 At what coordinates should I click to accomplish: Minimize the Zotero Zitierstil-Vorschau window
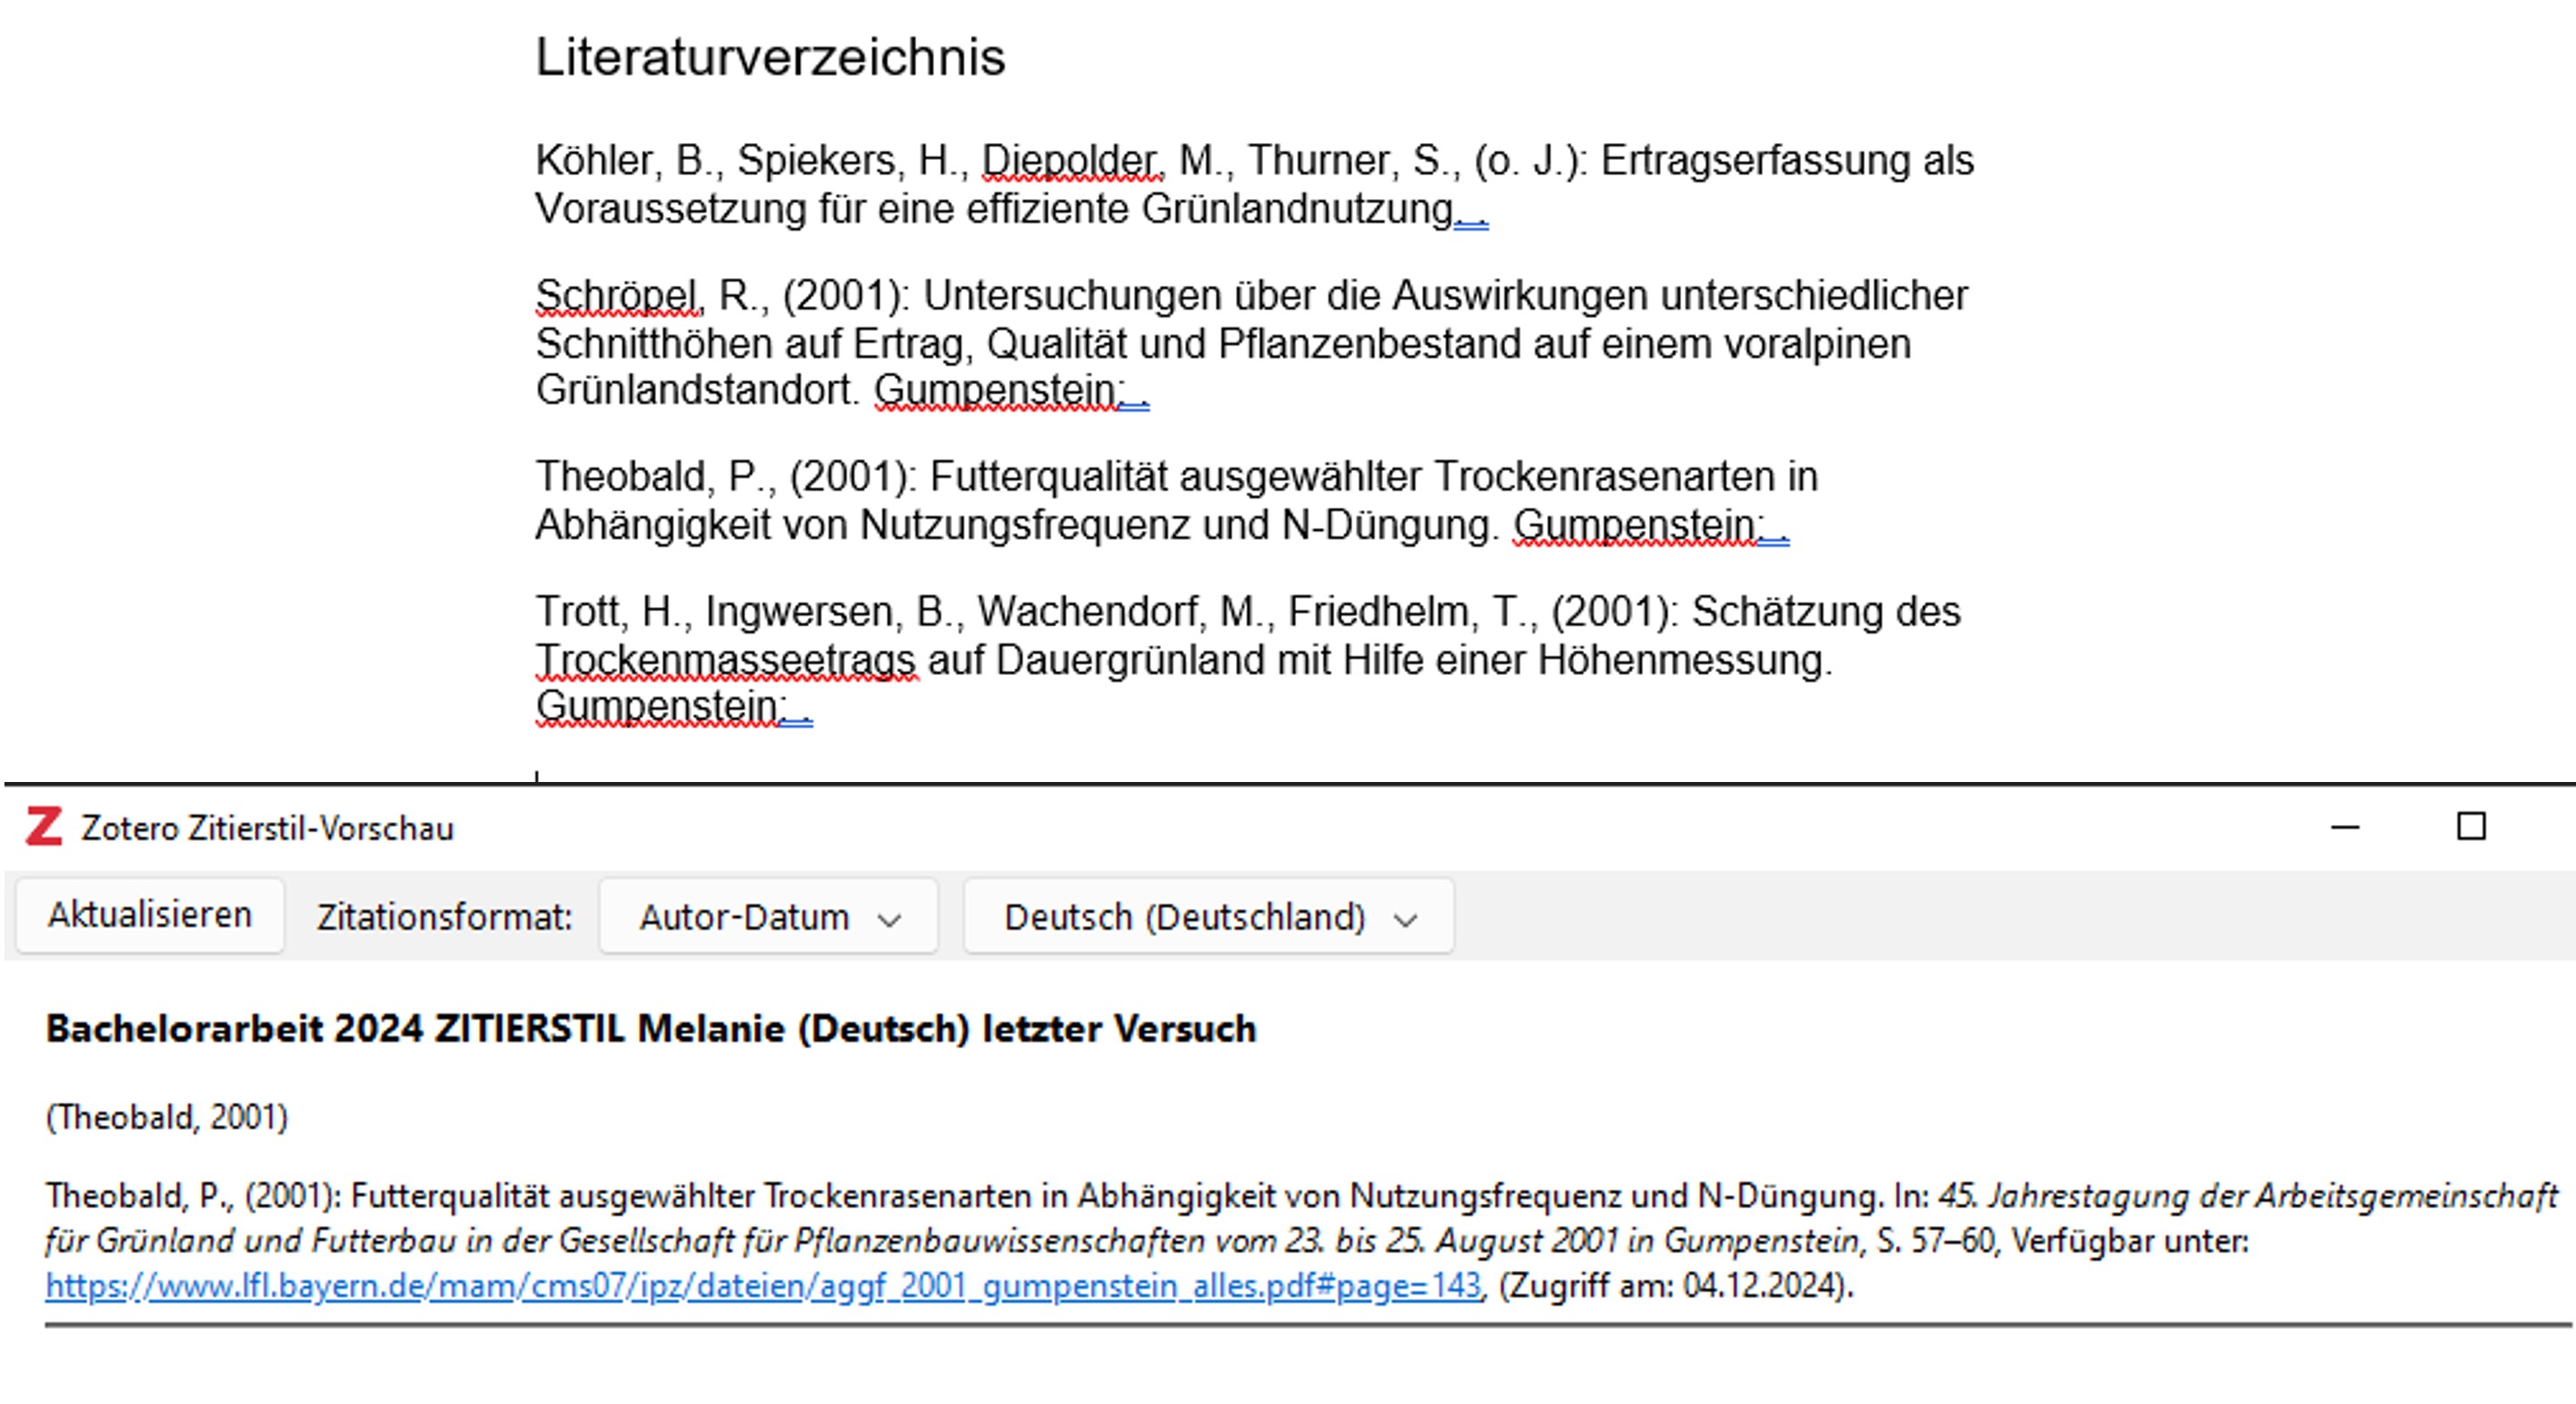(2345, 827)
